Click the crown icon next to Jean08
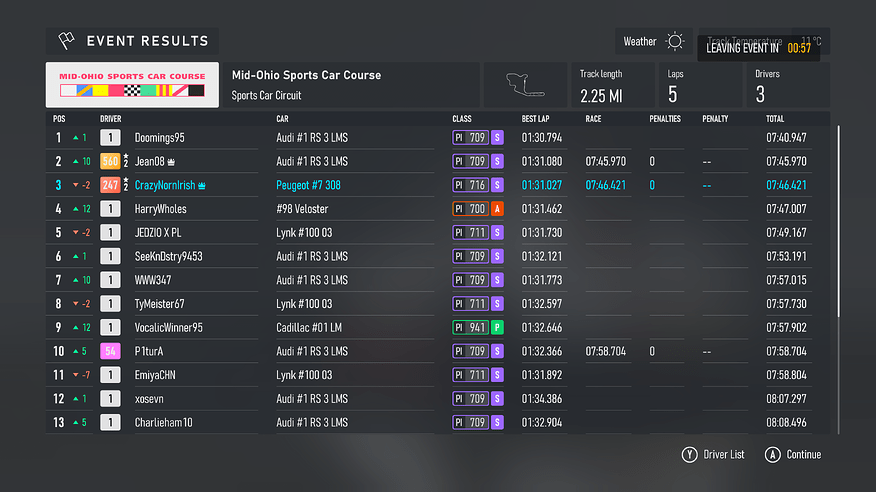This screenshot has height=492, width=876. click(171, 162)
